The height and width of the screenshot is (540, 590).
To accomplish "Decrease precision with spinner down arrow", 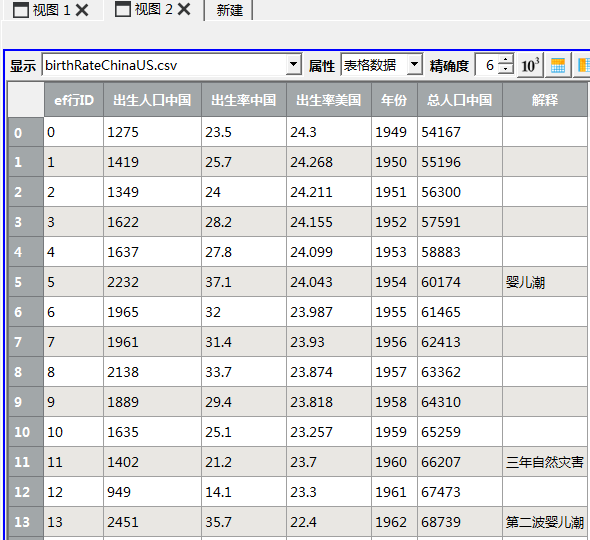I will [x=506, y=70].
